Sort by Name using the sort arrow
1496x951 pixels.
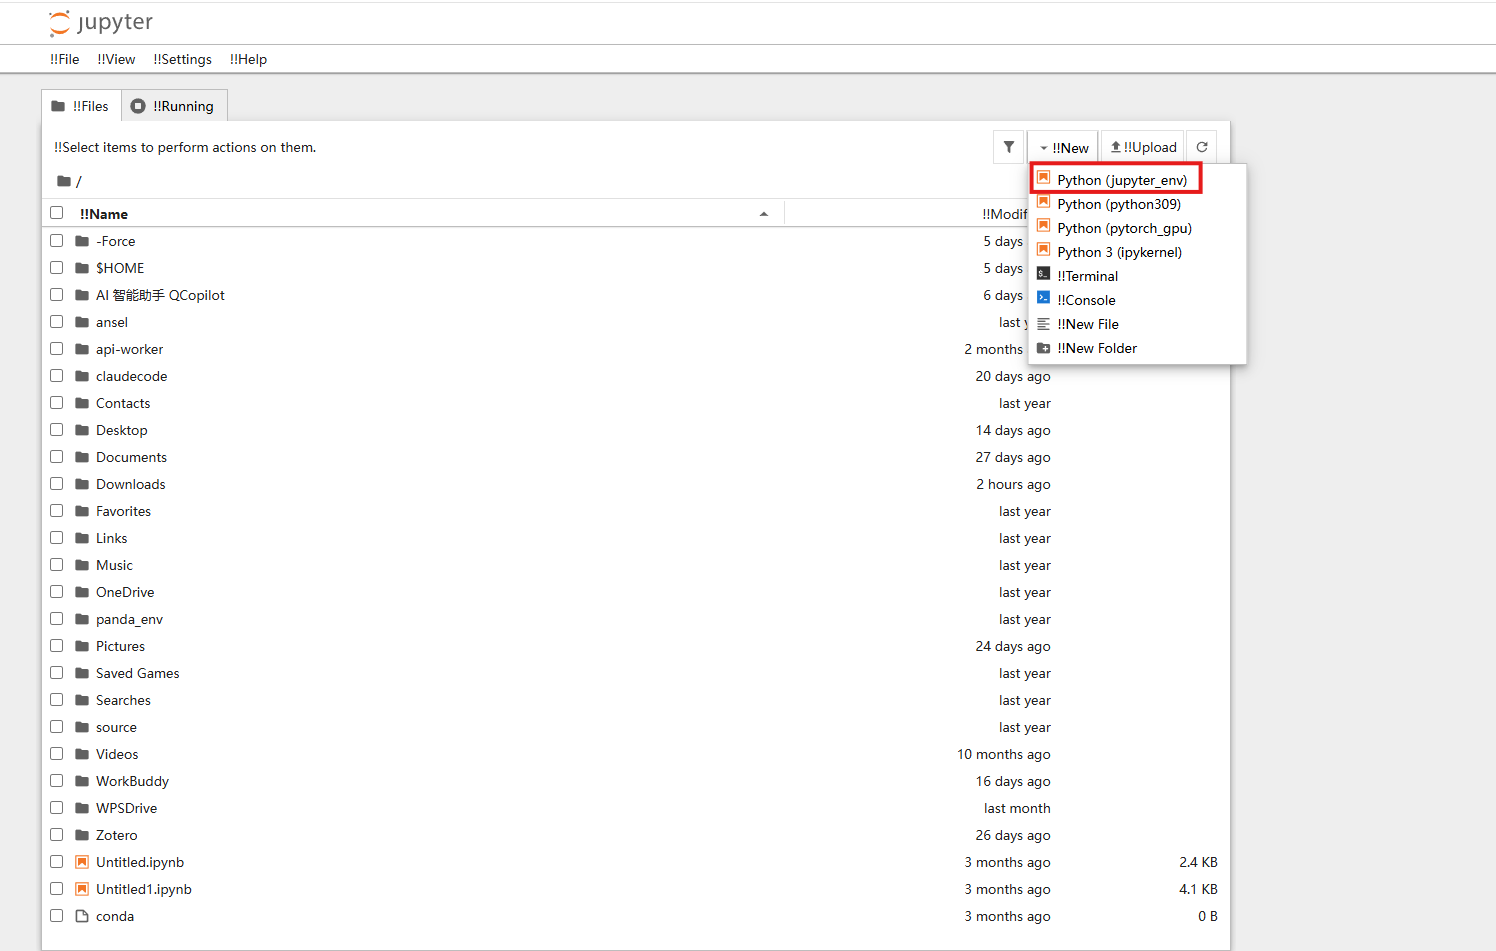[764, 214]
